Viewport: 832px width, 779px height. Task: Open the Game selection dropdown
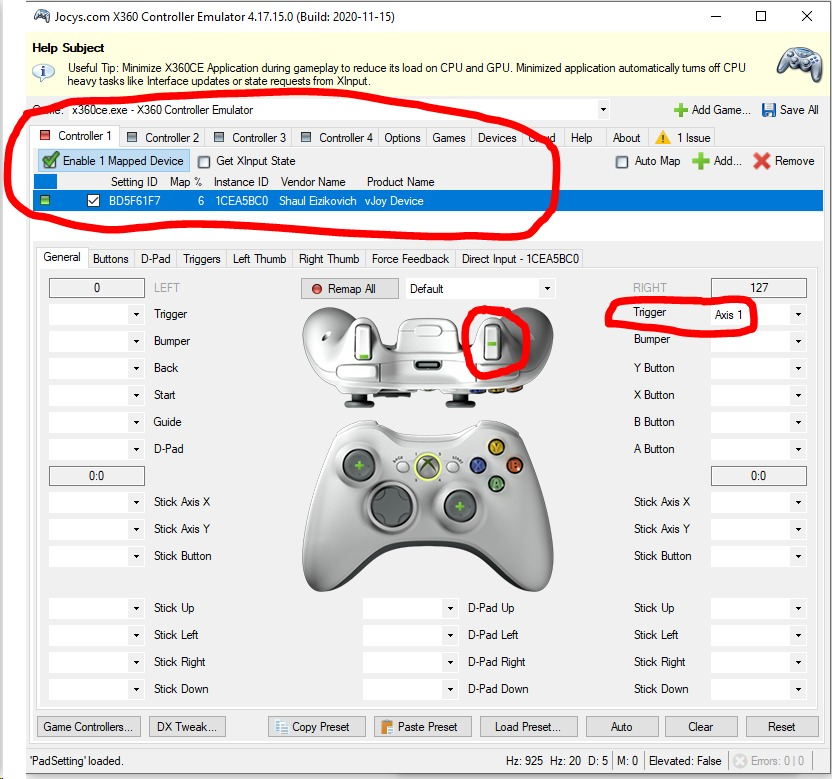pos(603,110)
